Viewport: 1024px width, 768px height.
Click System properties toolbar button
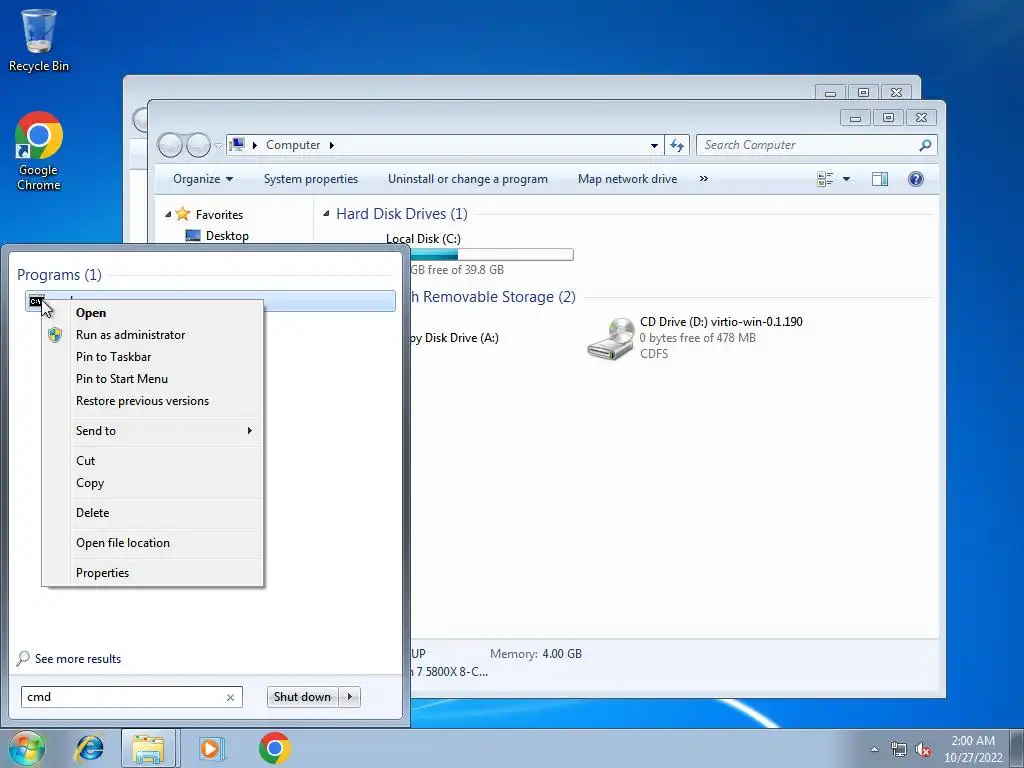tap(311, 179)
